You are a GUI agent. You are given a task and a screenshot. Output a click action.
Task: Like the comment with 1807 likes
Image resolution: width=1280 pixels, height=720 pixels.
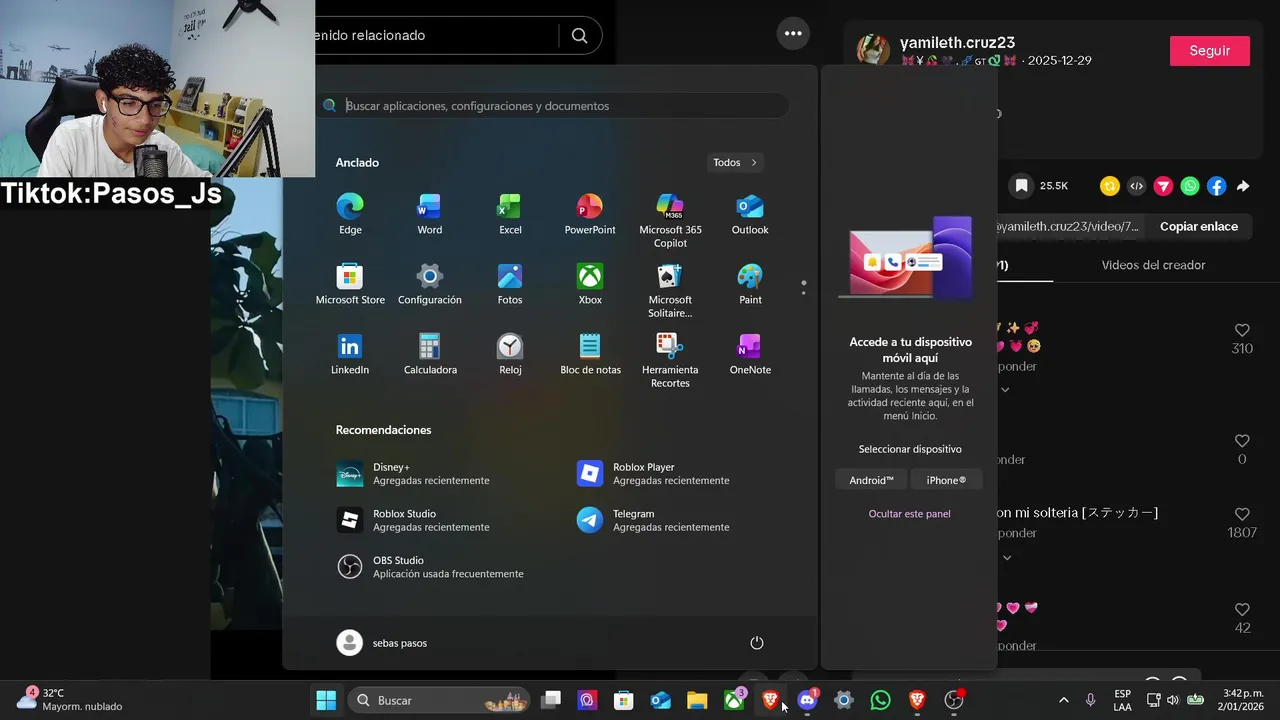click(1242, 514)
